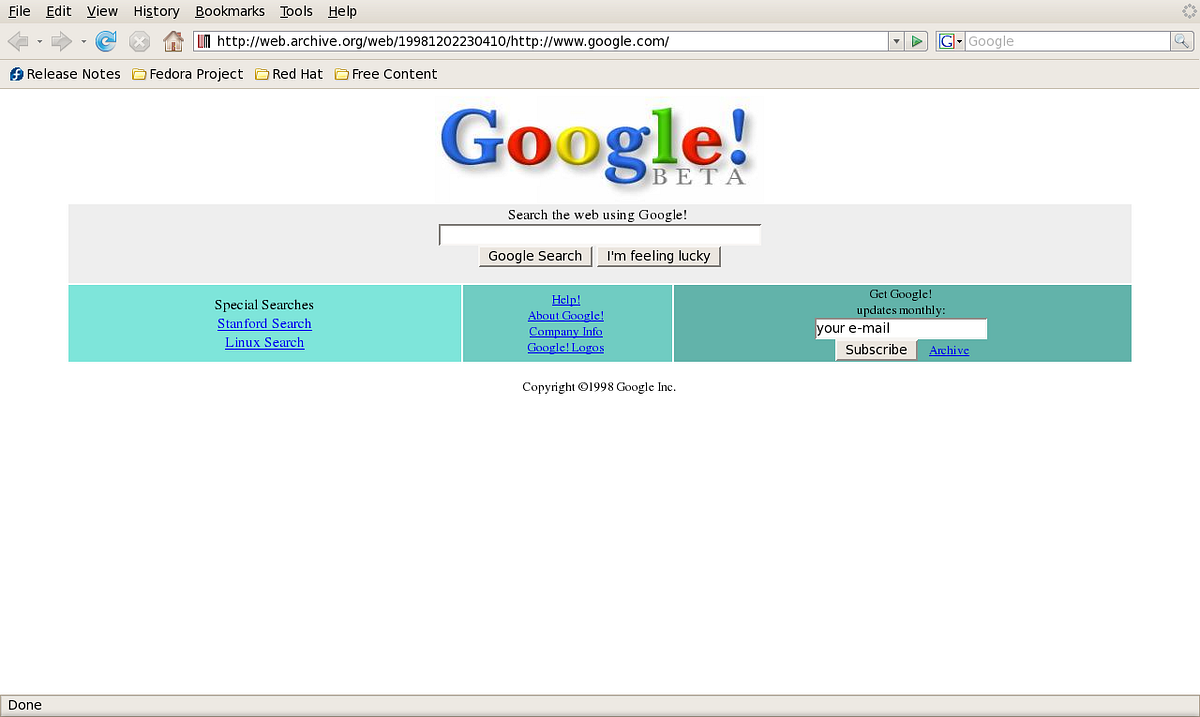
Task: Click the forward navigation arrow
Action: (60, 41)
